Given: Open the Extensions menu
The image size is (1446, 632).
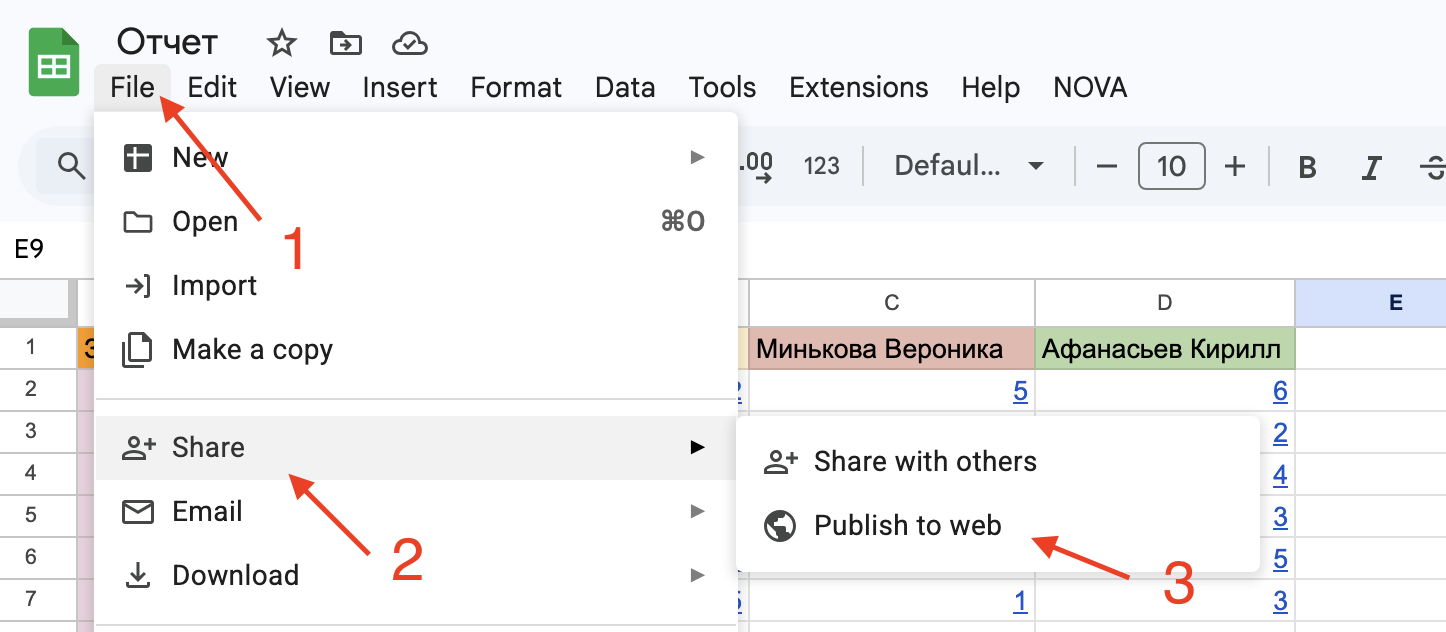Looking at the screenshot, I should 858,87.
